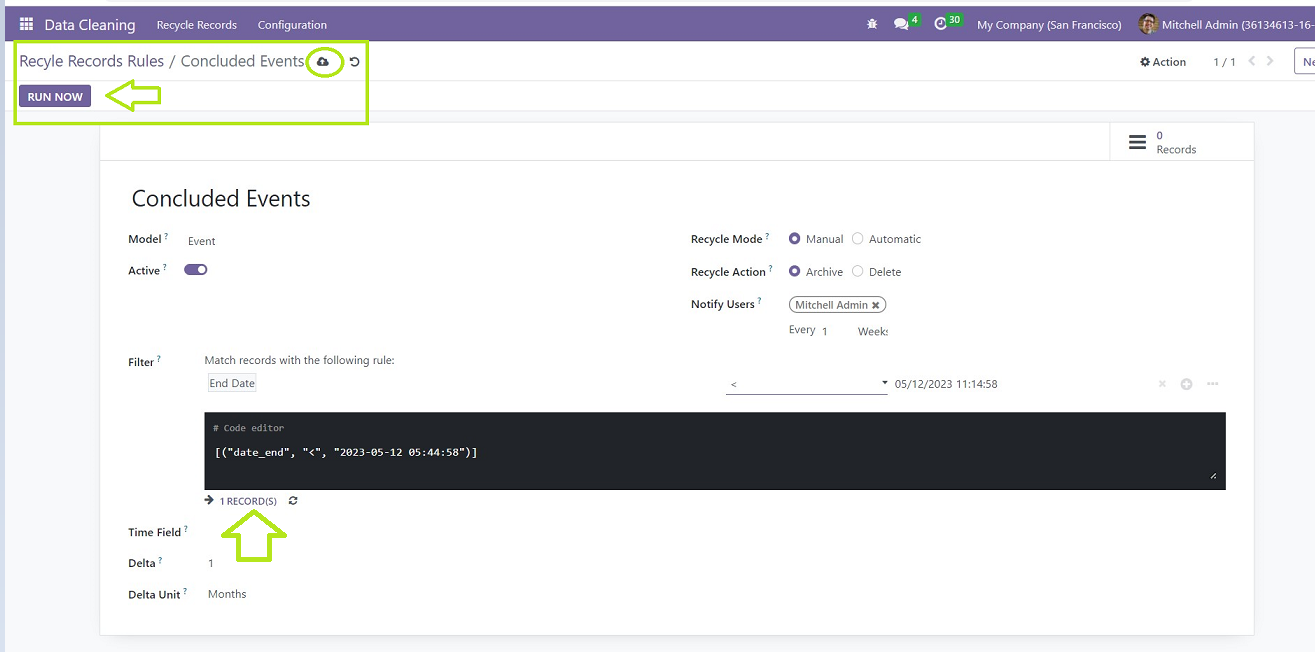
Task: Open the Records stat button
Action: [x=1181, y=142]
